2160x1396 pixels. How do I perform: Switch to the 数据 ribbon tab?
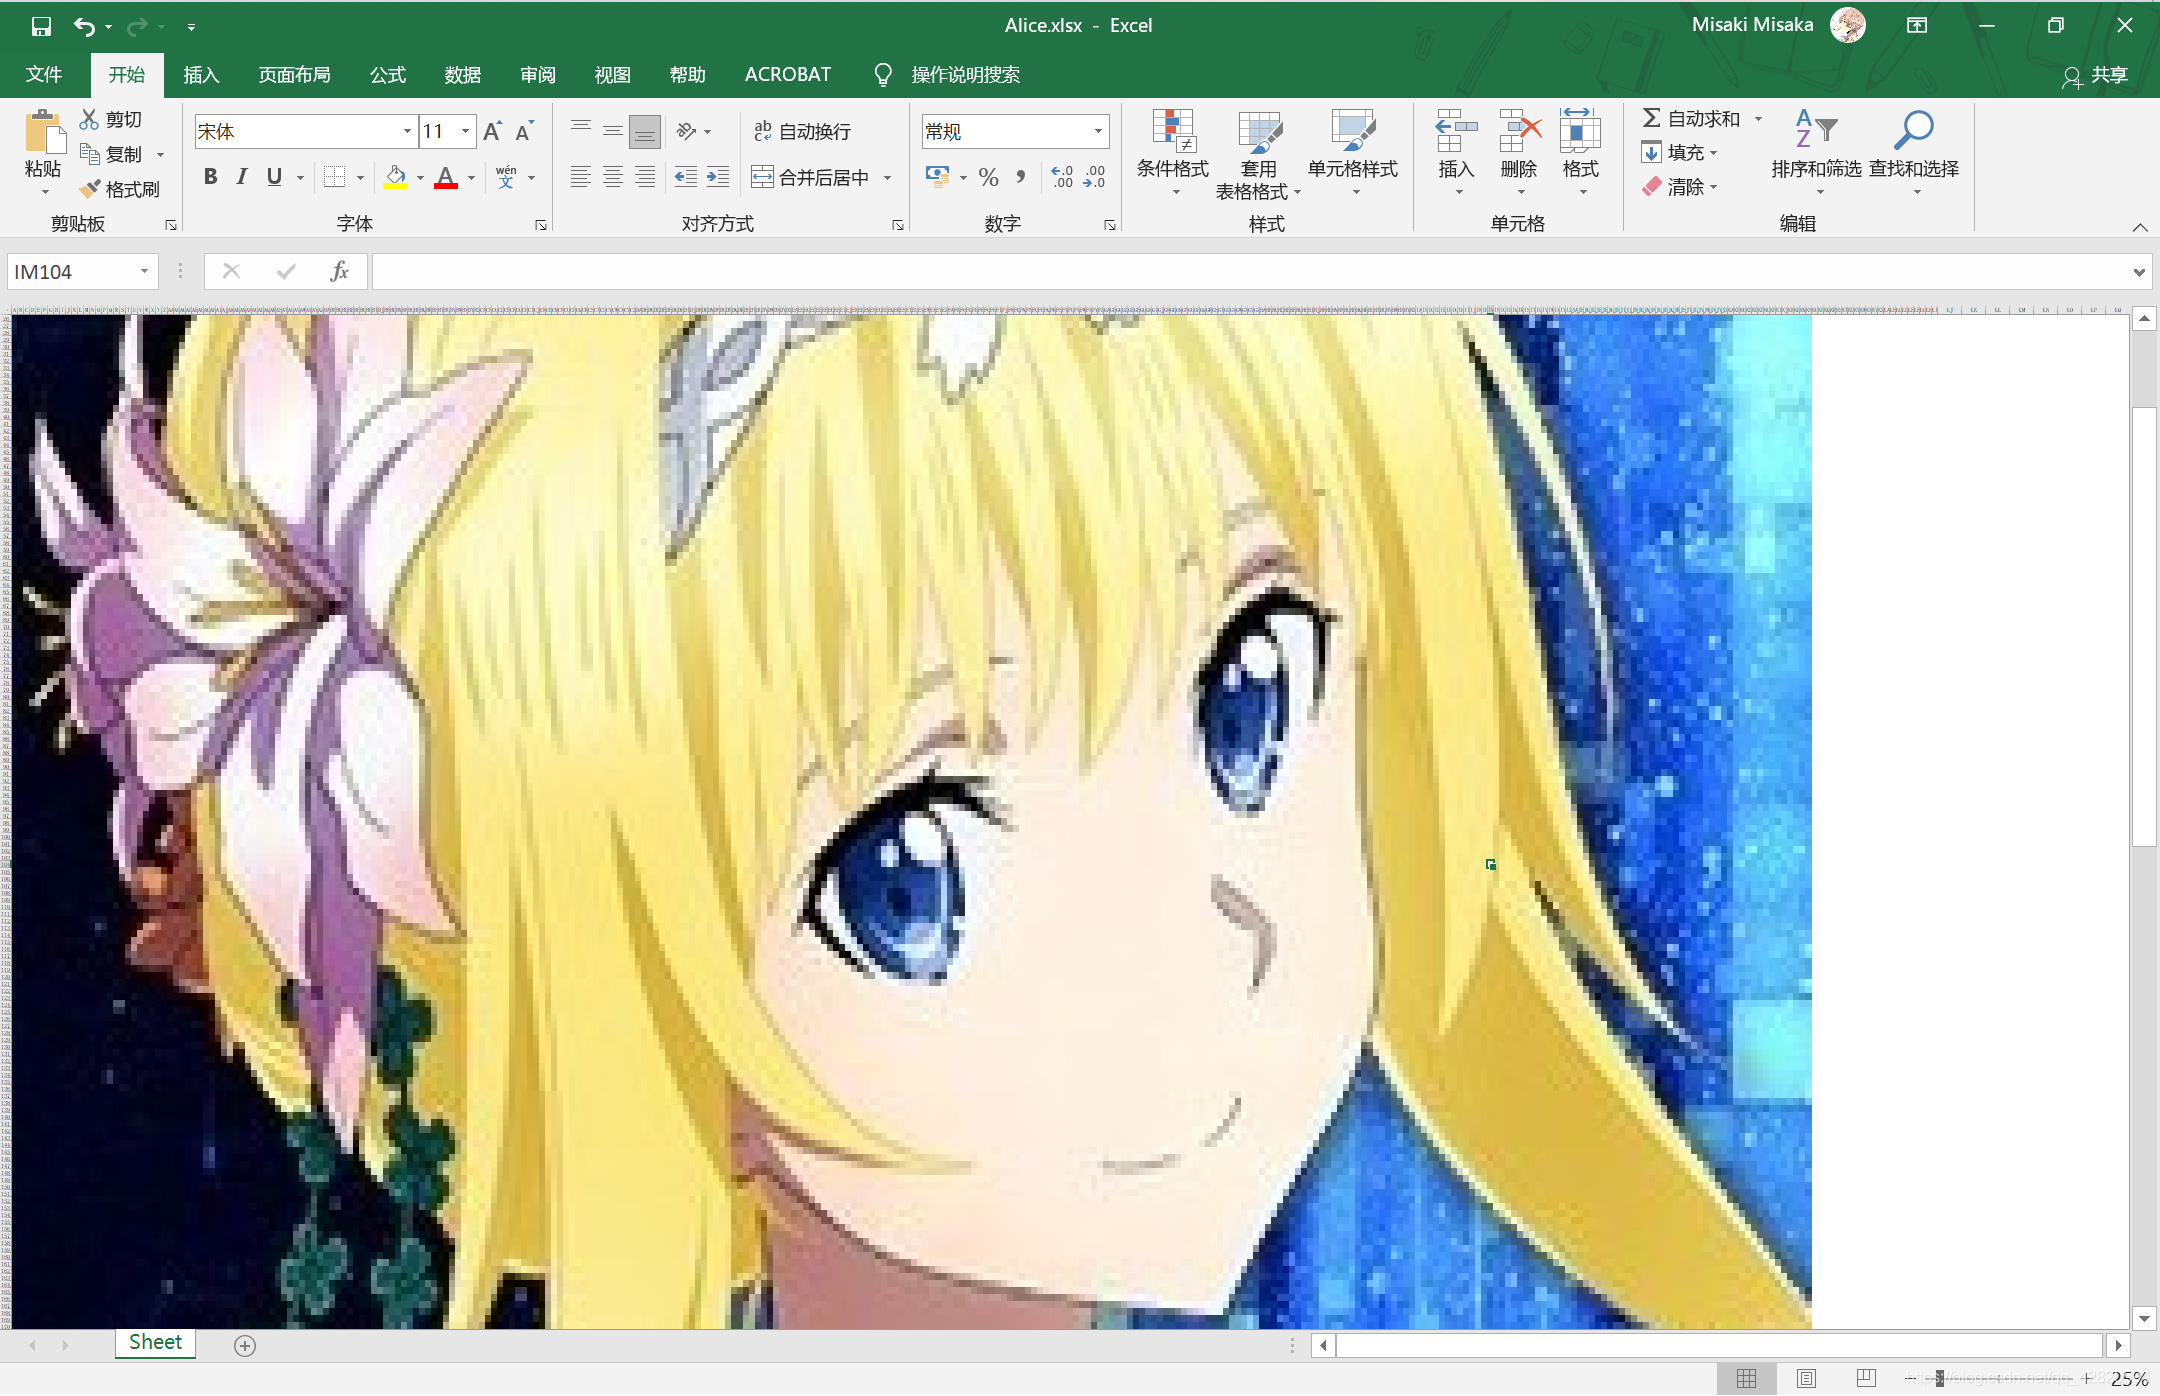(x=462, y=74)
